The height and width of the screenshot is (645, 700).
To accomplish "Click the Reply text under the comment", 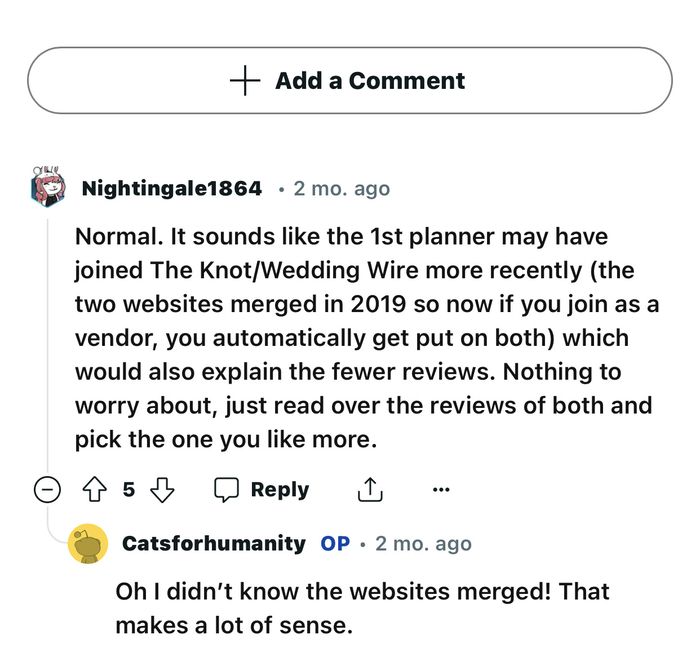I will (279, 490).
